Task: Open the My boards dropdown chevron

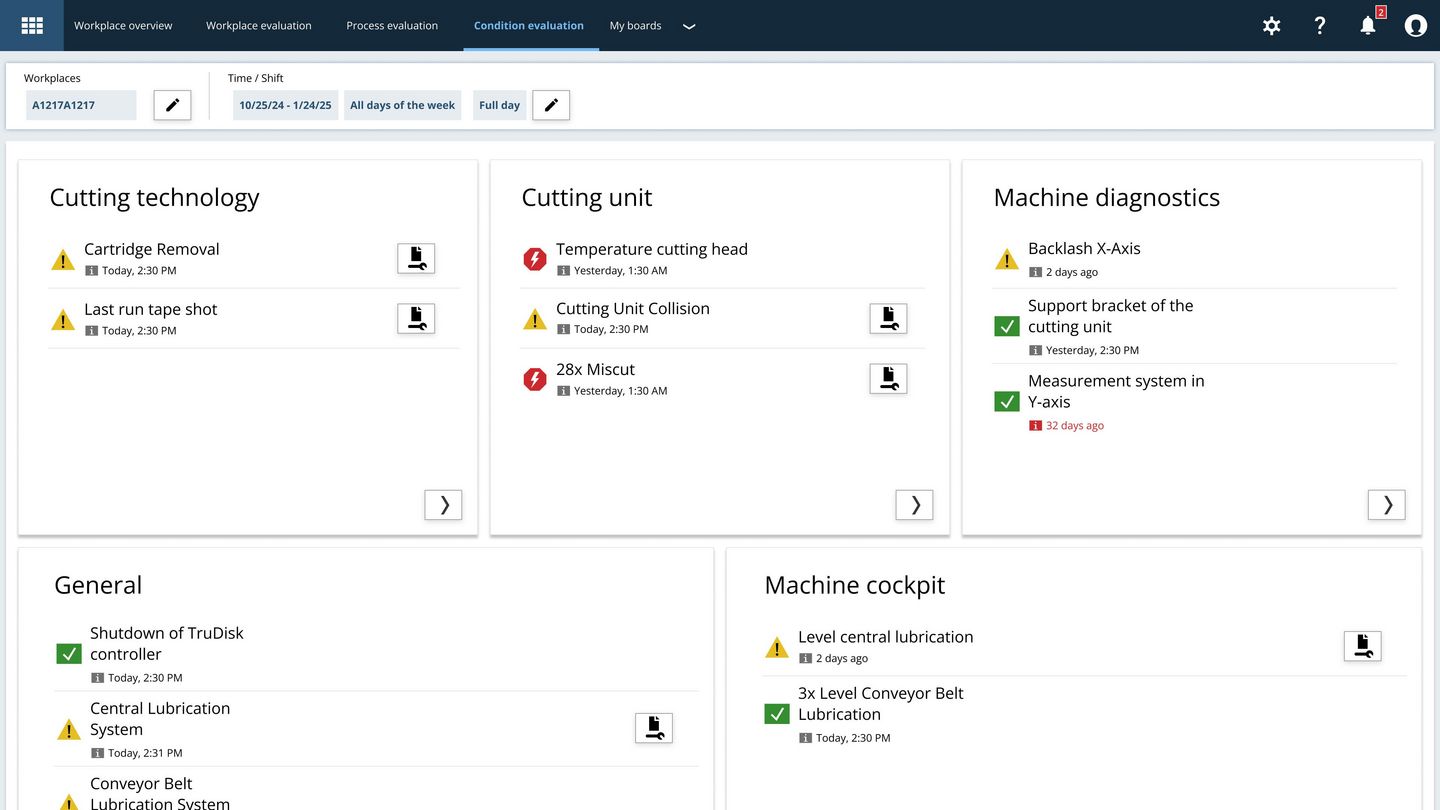Action: 689,27
